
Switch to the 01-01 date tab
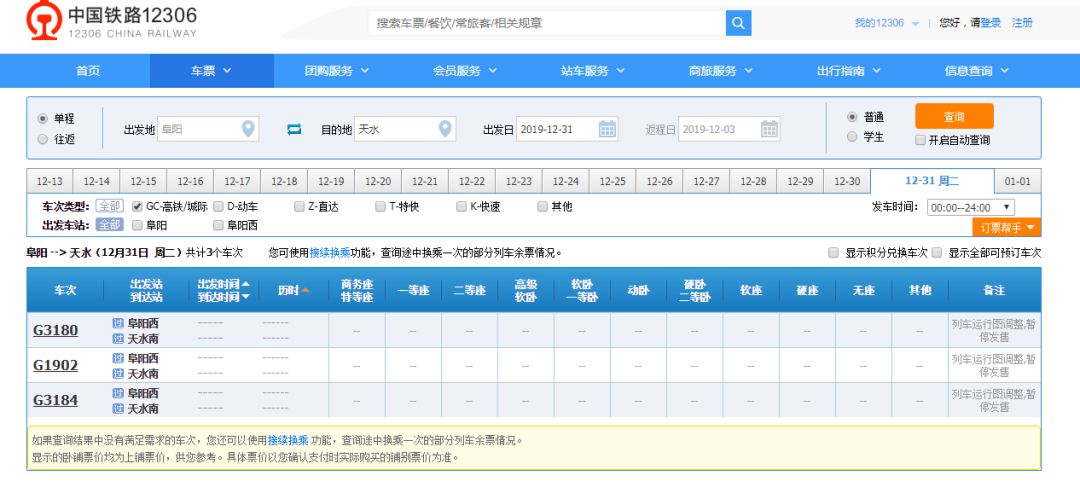[x=1017, y=181]
